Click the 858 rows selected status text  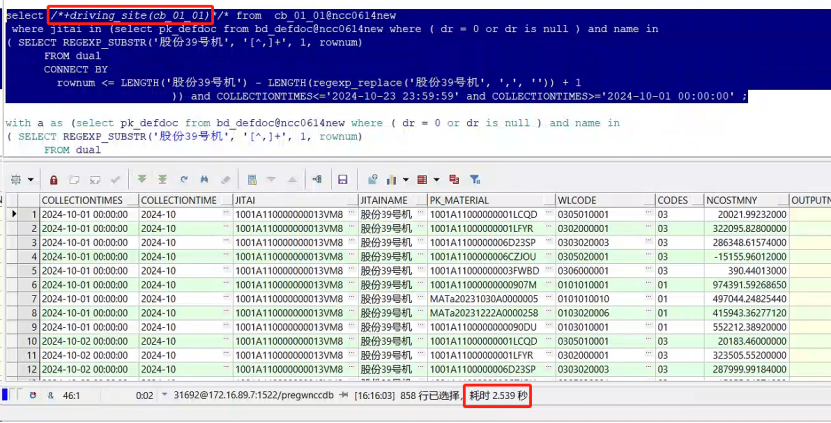pos(429,395)
